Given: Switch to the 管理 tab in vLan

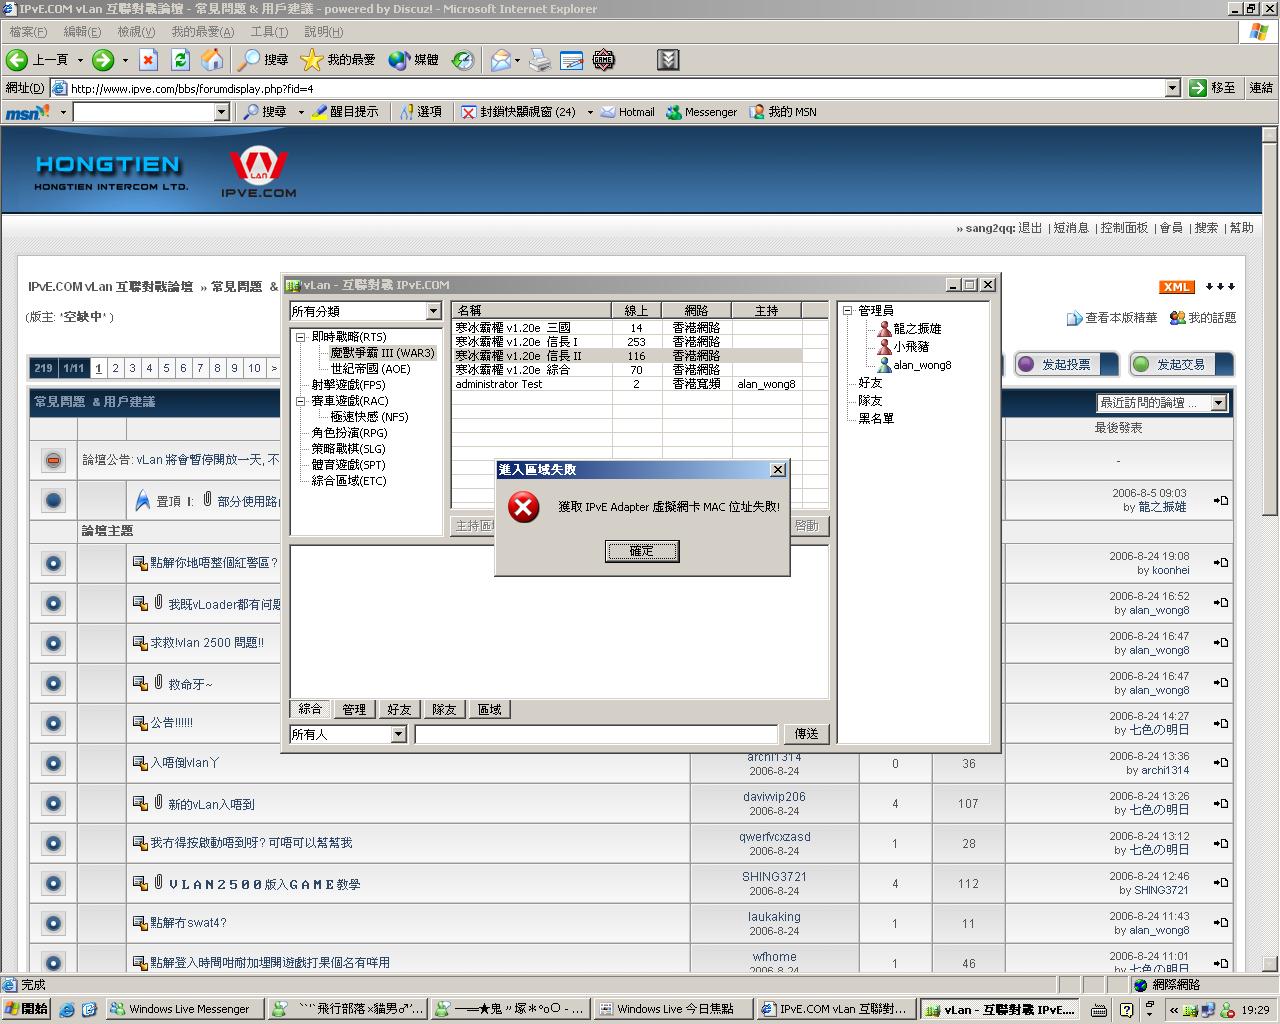Looking at the screenshot, I should pyautogui.click(x=354, y=709).
